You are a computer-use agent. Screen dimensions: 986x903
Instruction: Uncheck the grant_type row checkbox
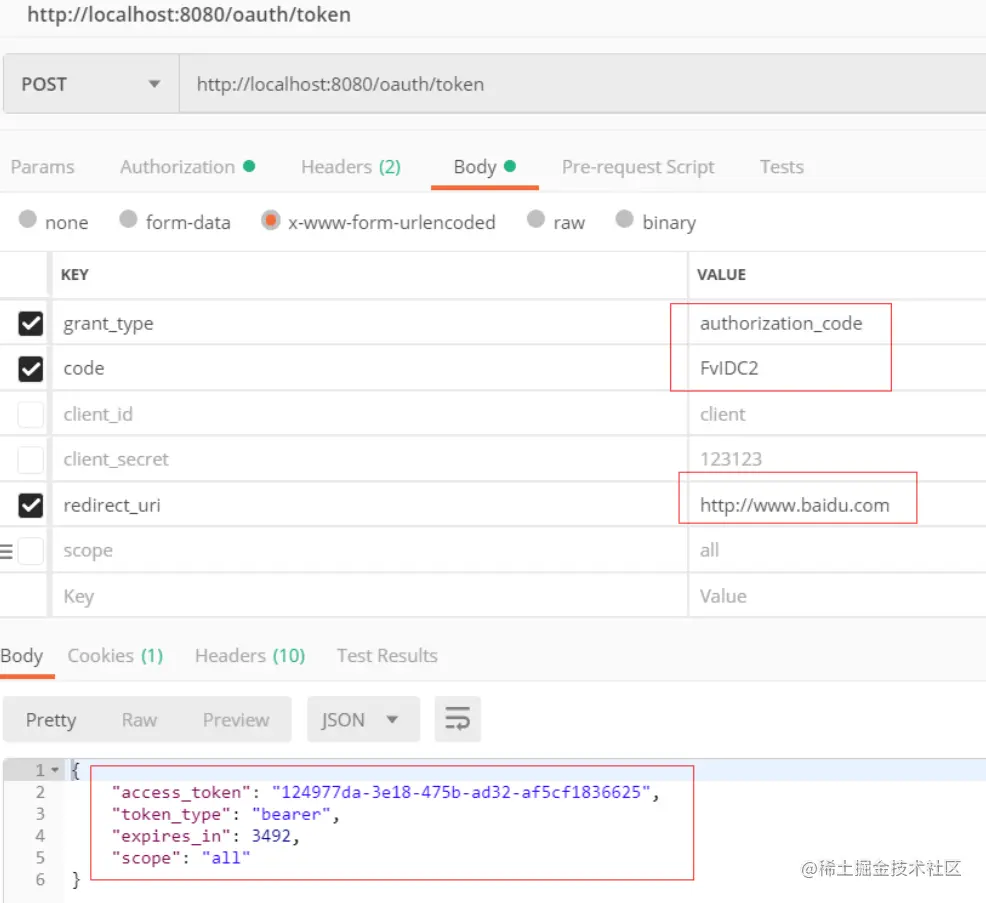click(30, 323)
